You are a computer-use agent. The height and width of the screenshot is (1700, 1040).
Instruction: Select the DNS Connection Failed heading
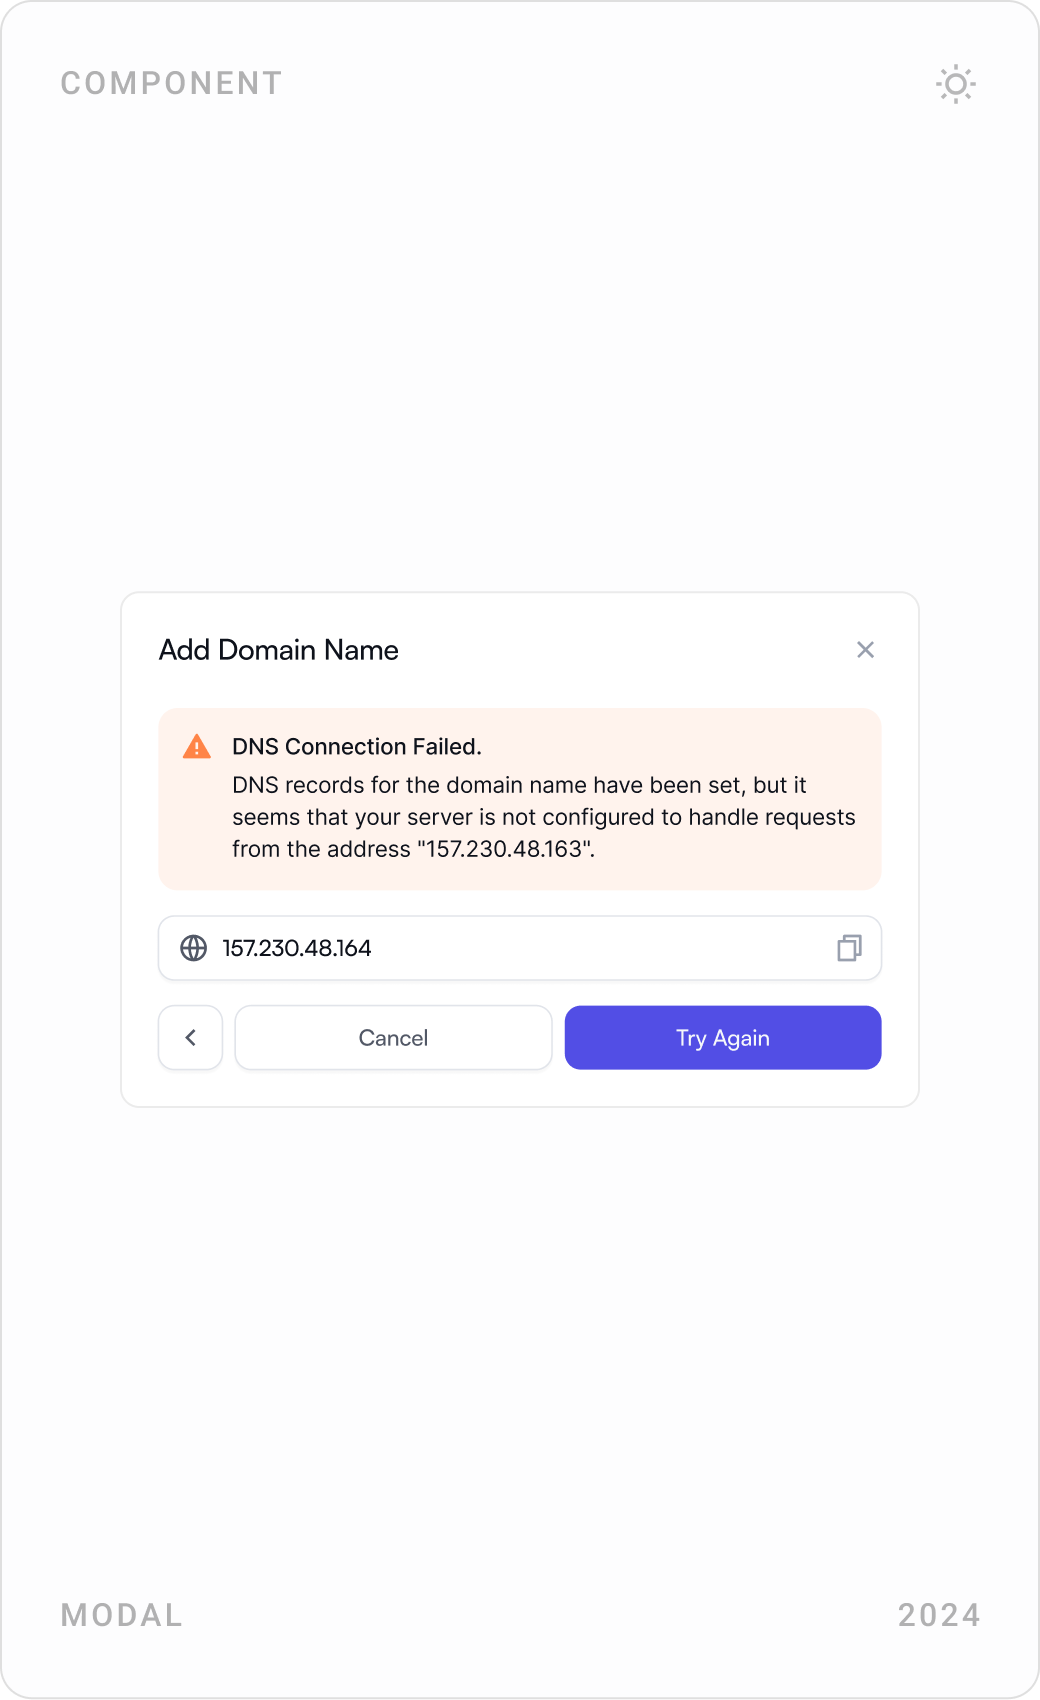[x=357, y=746]
